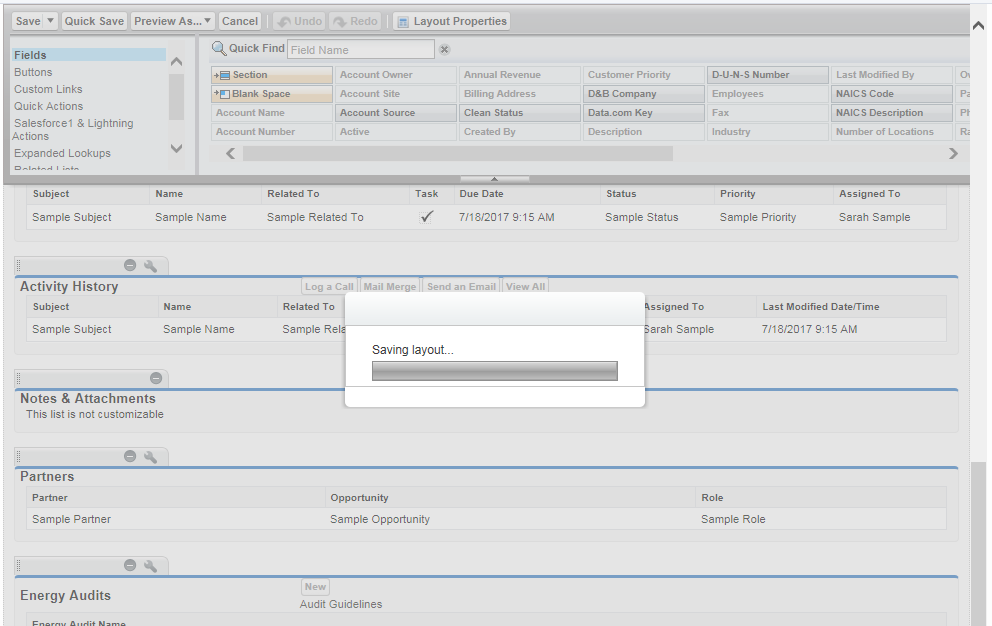Click the wrench icon for Activity History
Viewport: 992px width, 626px height.
point(150,265)
